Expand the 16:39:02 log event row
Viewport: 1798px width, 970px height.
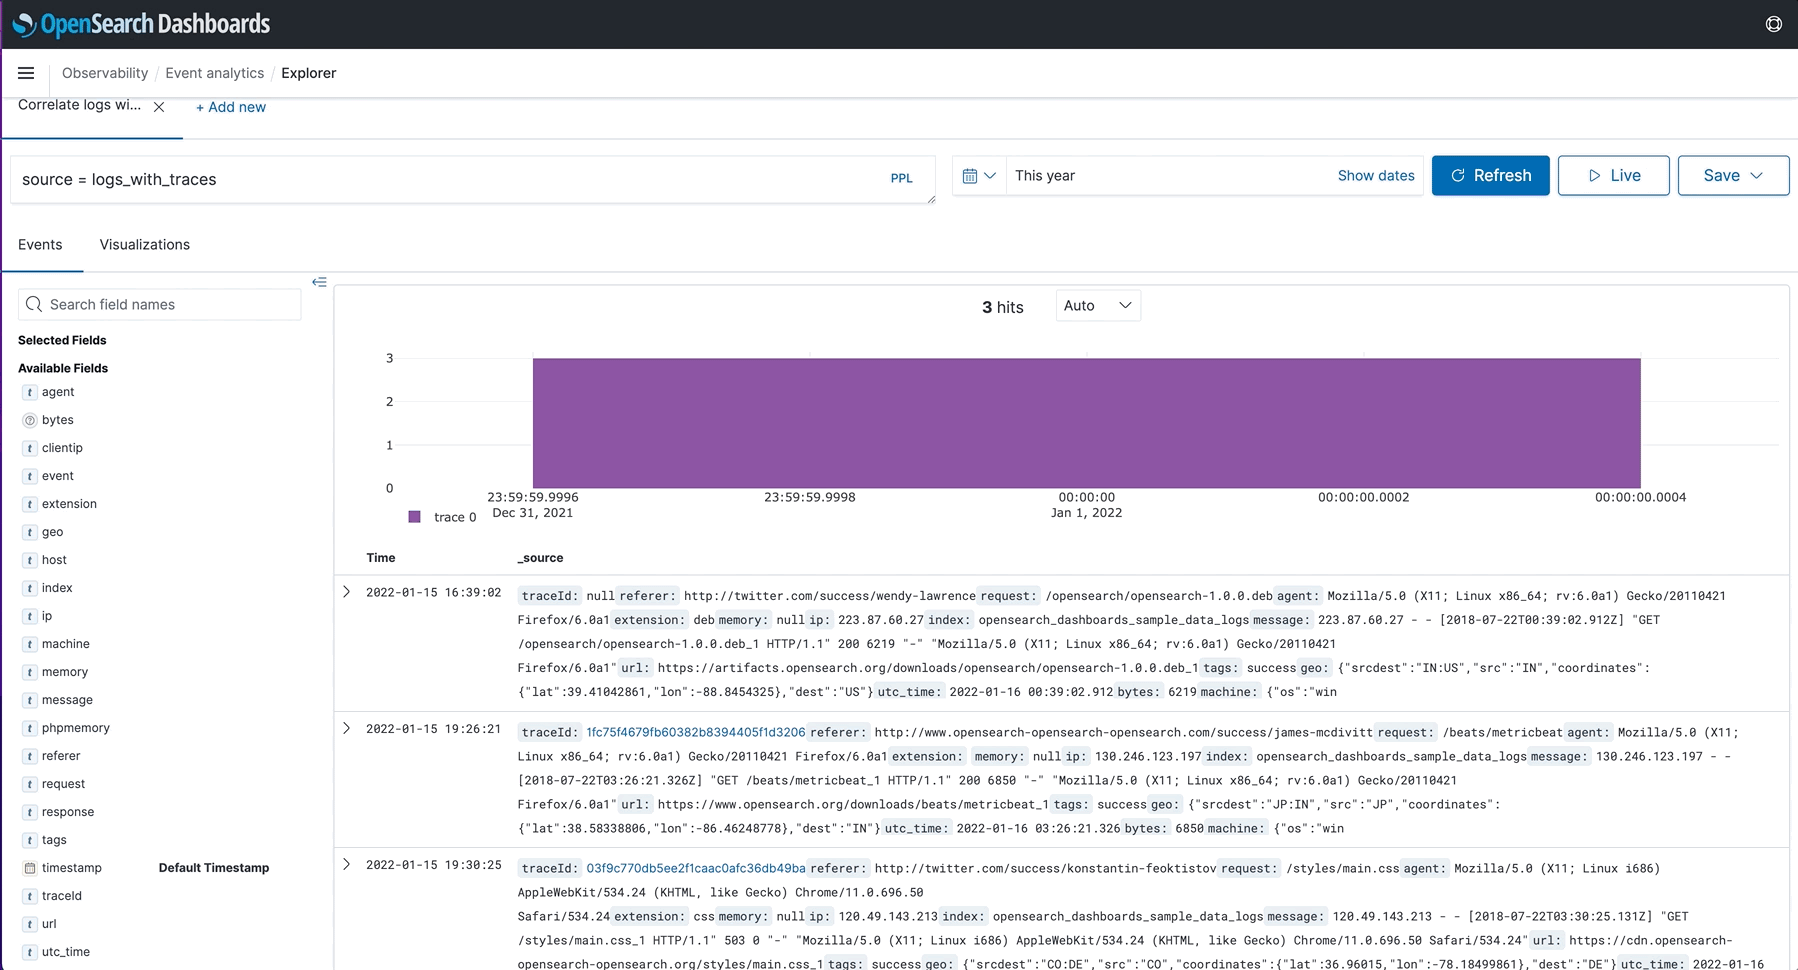point(347,592)
